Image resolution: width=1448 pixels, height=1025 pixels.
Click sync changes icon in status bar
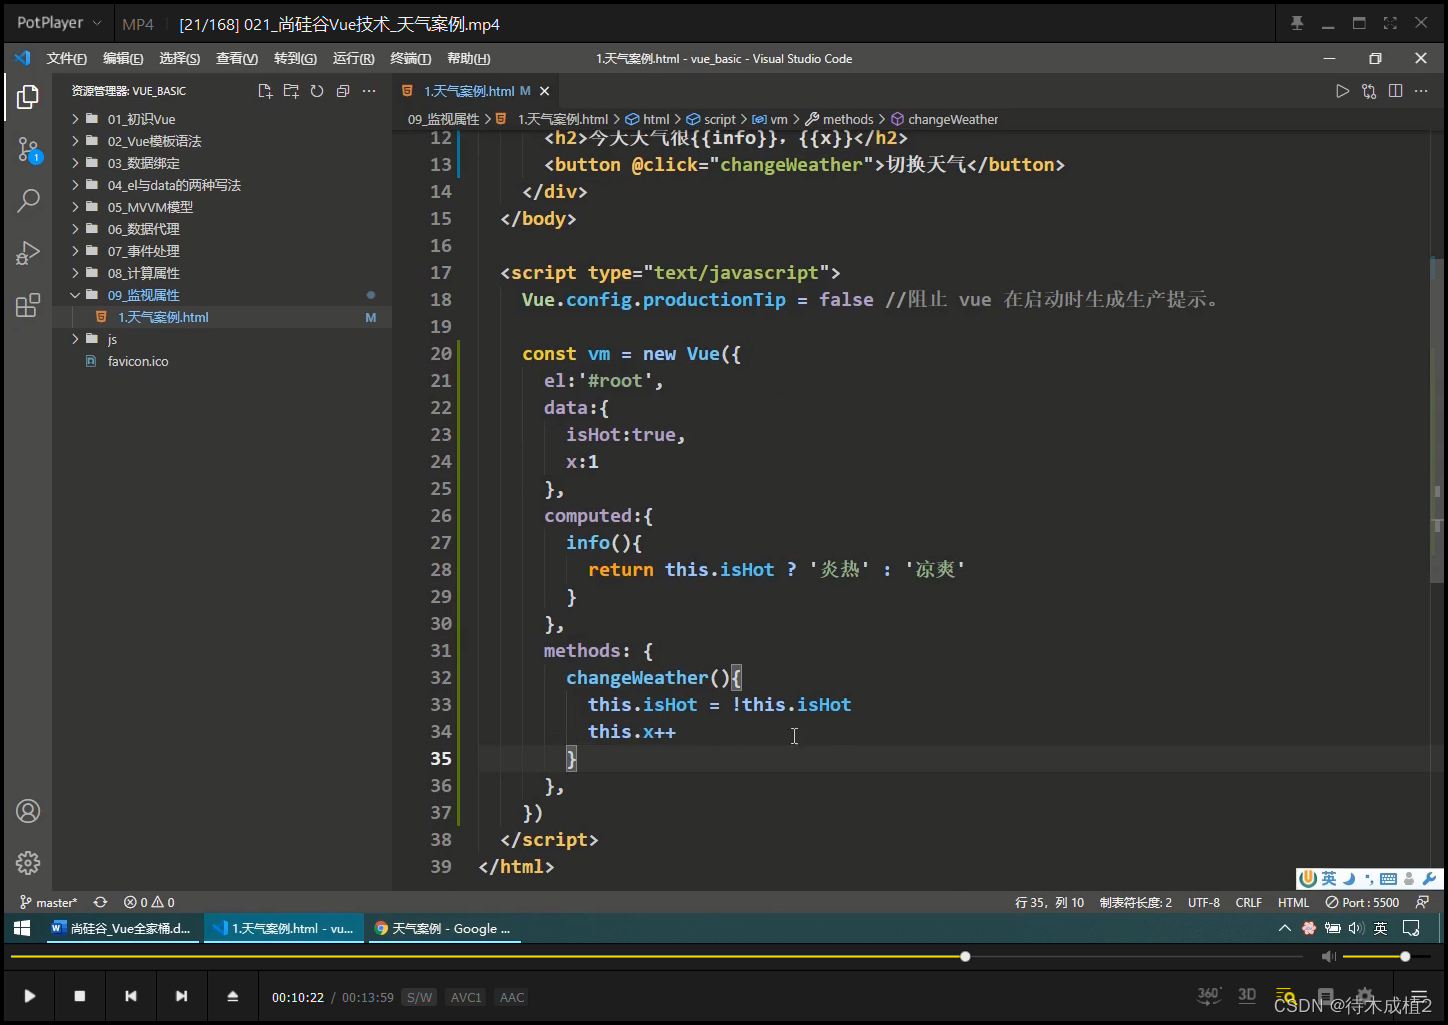coord(100,902)
